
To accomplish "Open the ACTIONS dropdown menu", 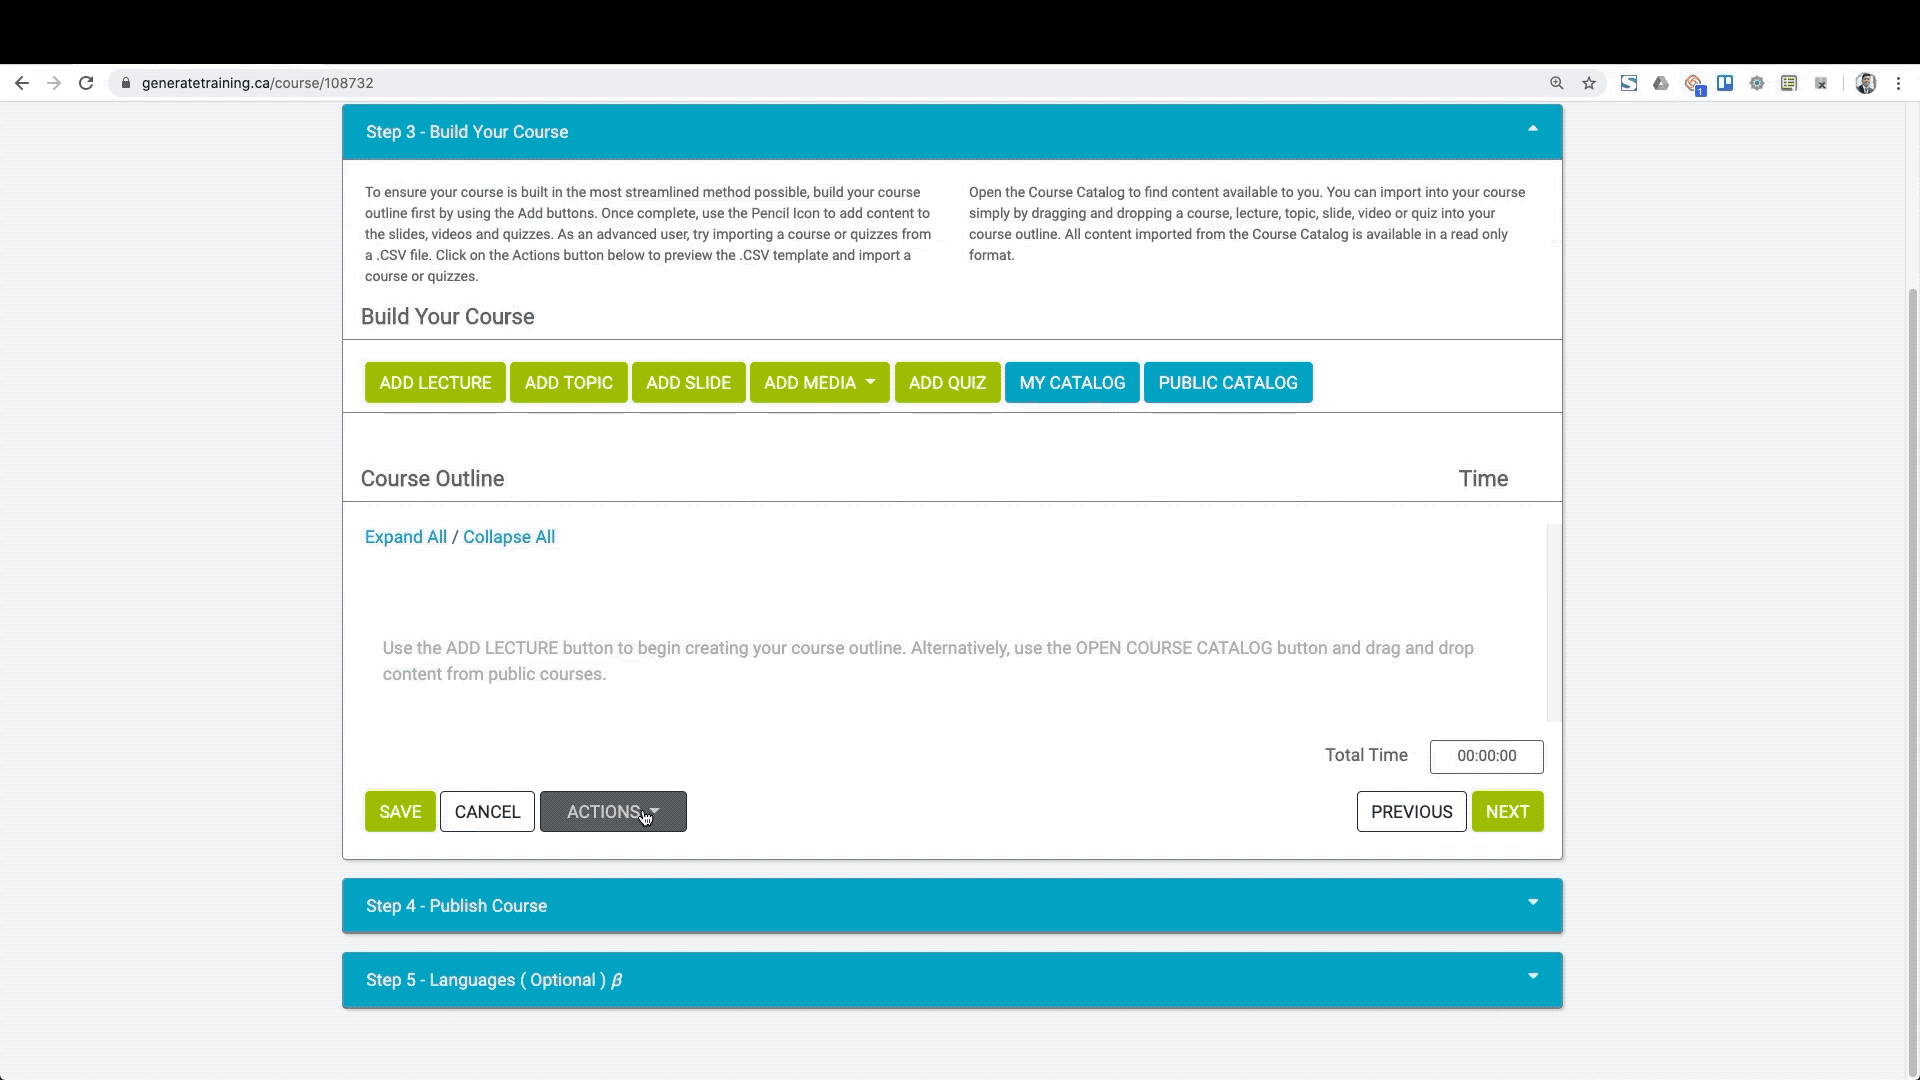I will (x=613, y=812).
